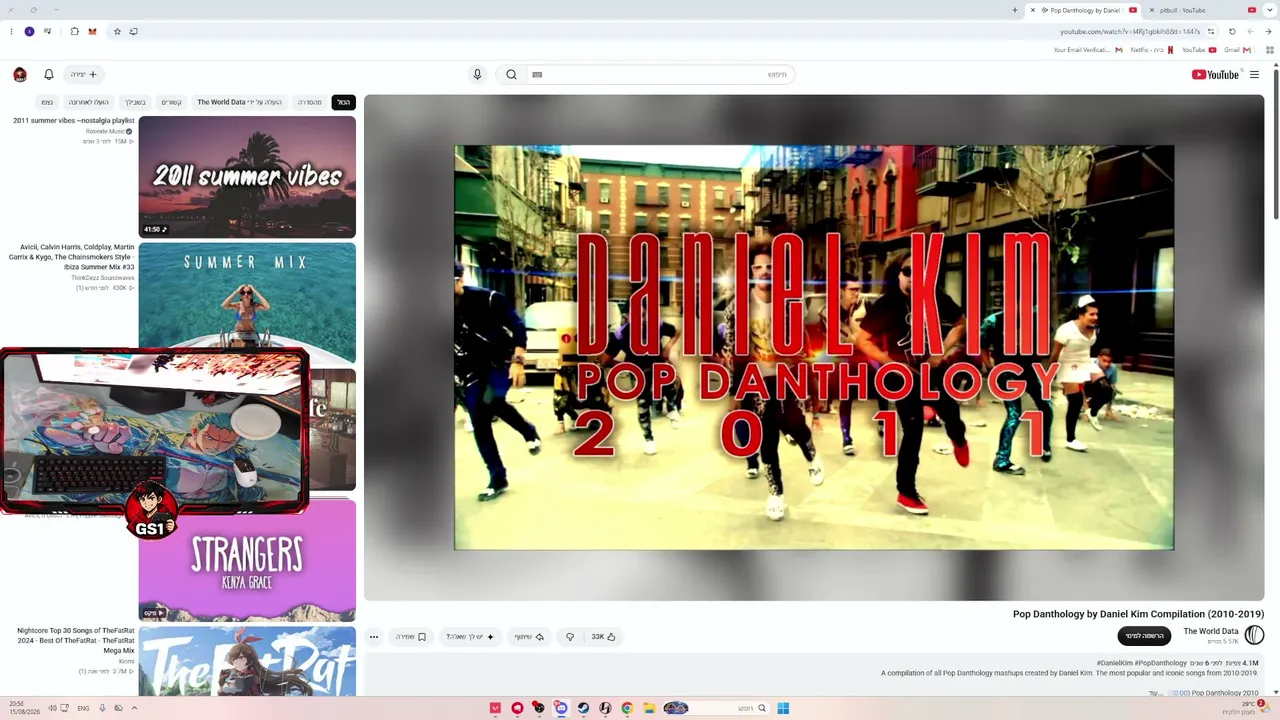This screenshot has height=720, width=1280.
Task: Select the 'The World Data' filter chip
Action: 240,102
